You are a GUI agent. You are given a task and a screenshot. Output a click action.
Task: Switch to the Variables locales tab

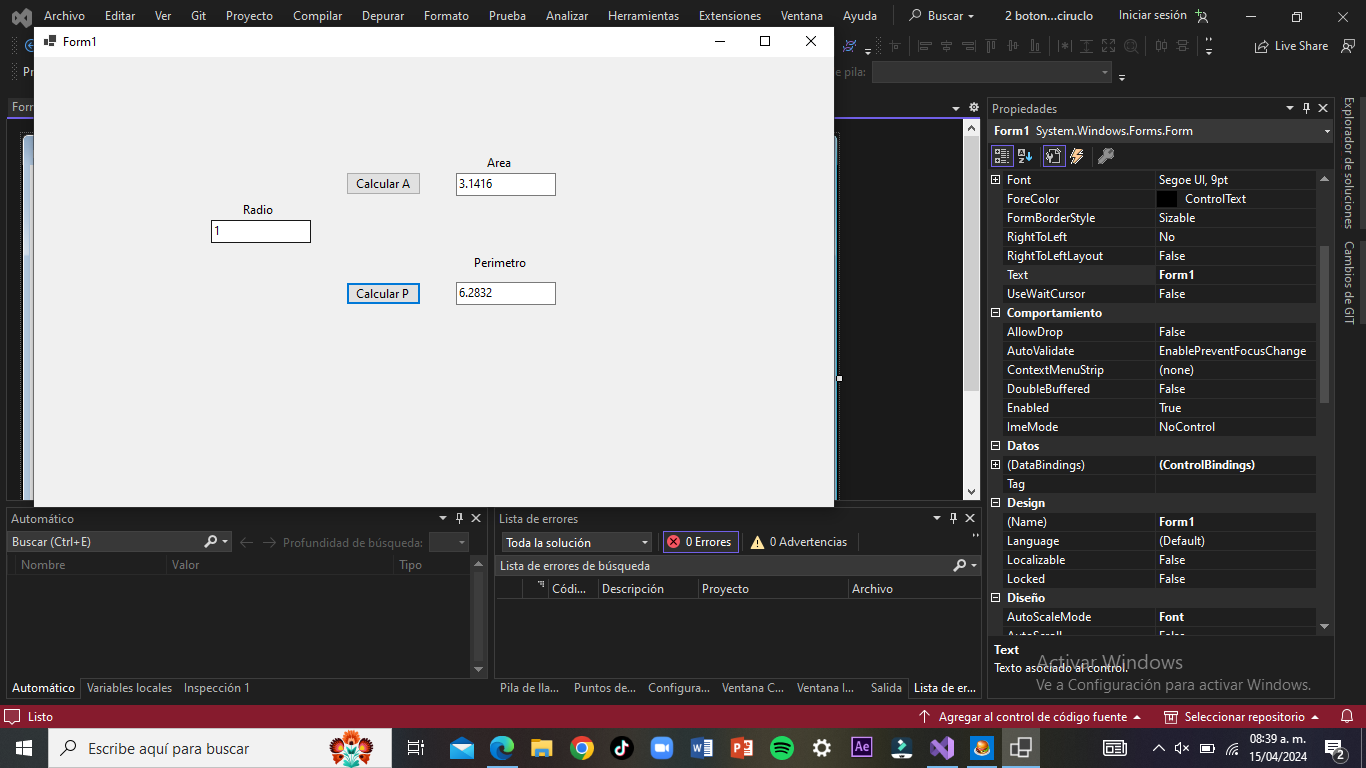129,688
